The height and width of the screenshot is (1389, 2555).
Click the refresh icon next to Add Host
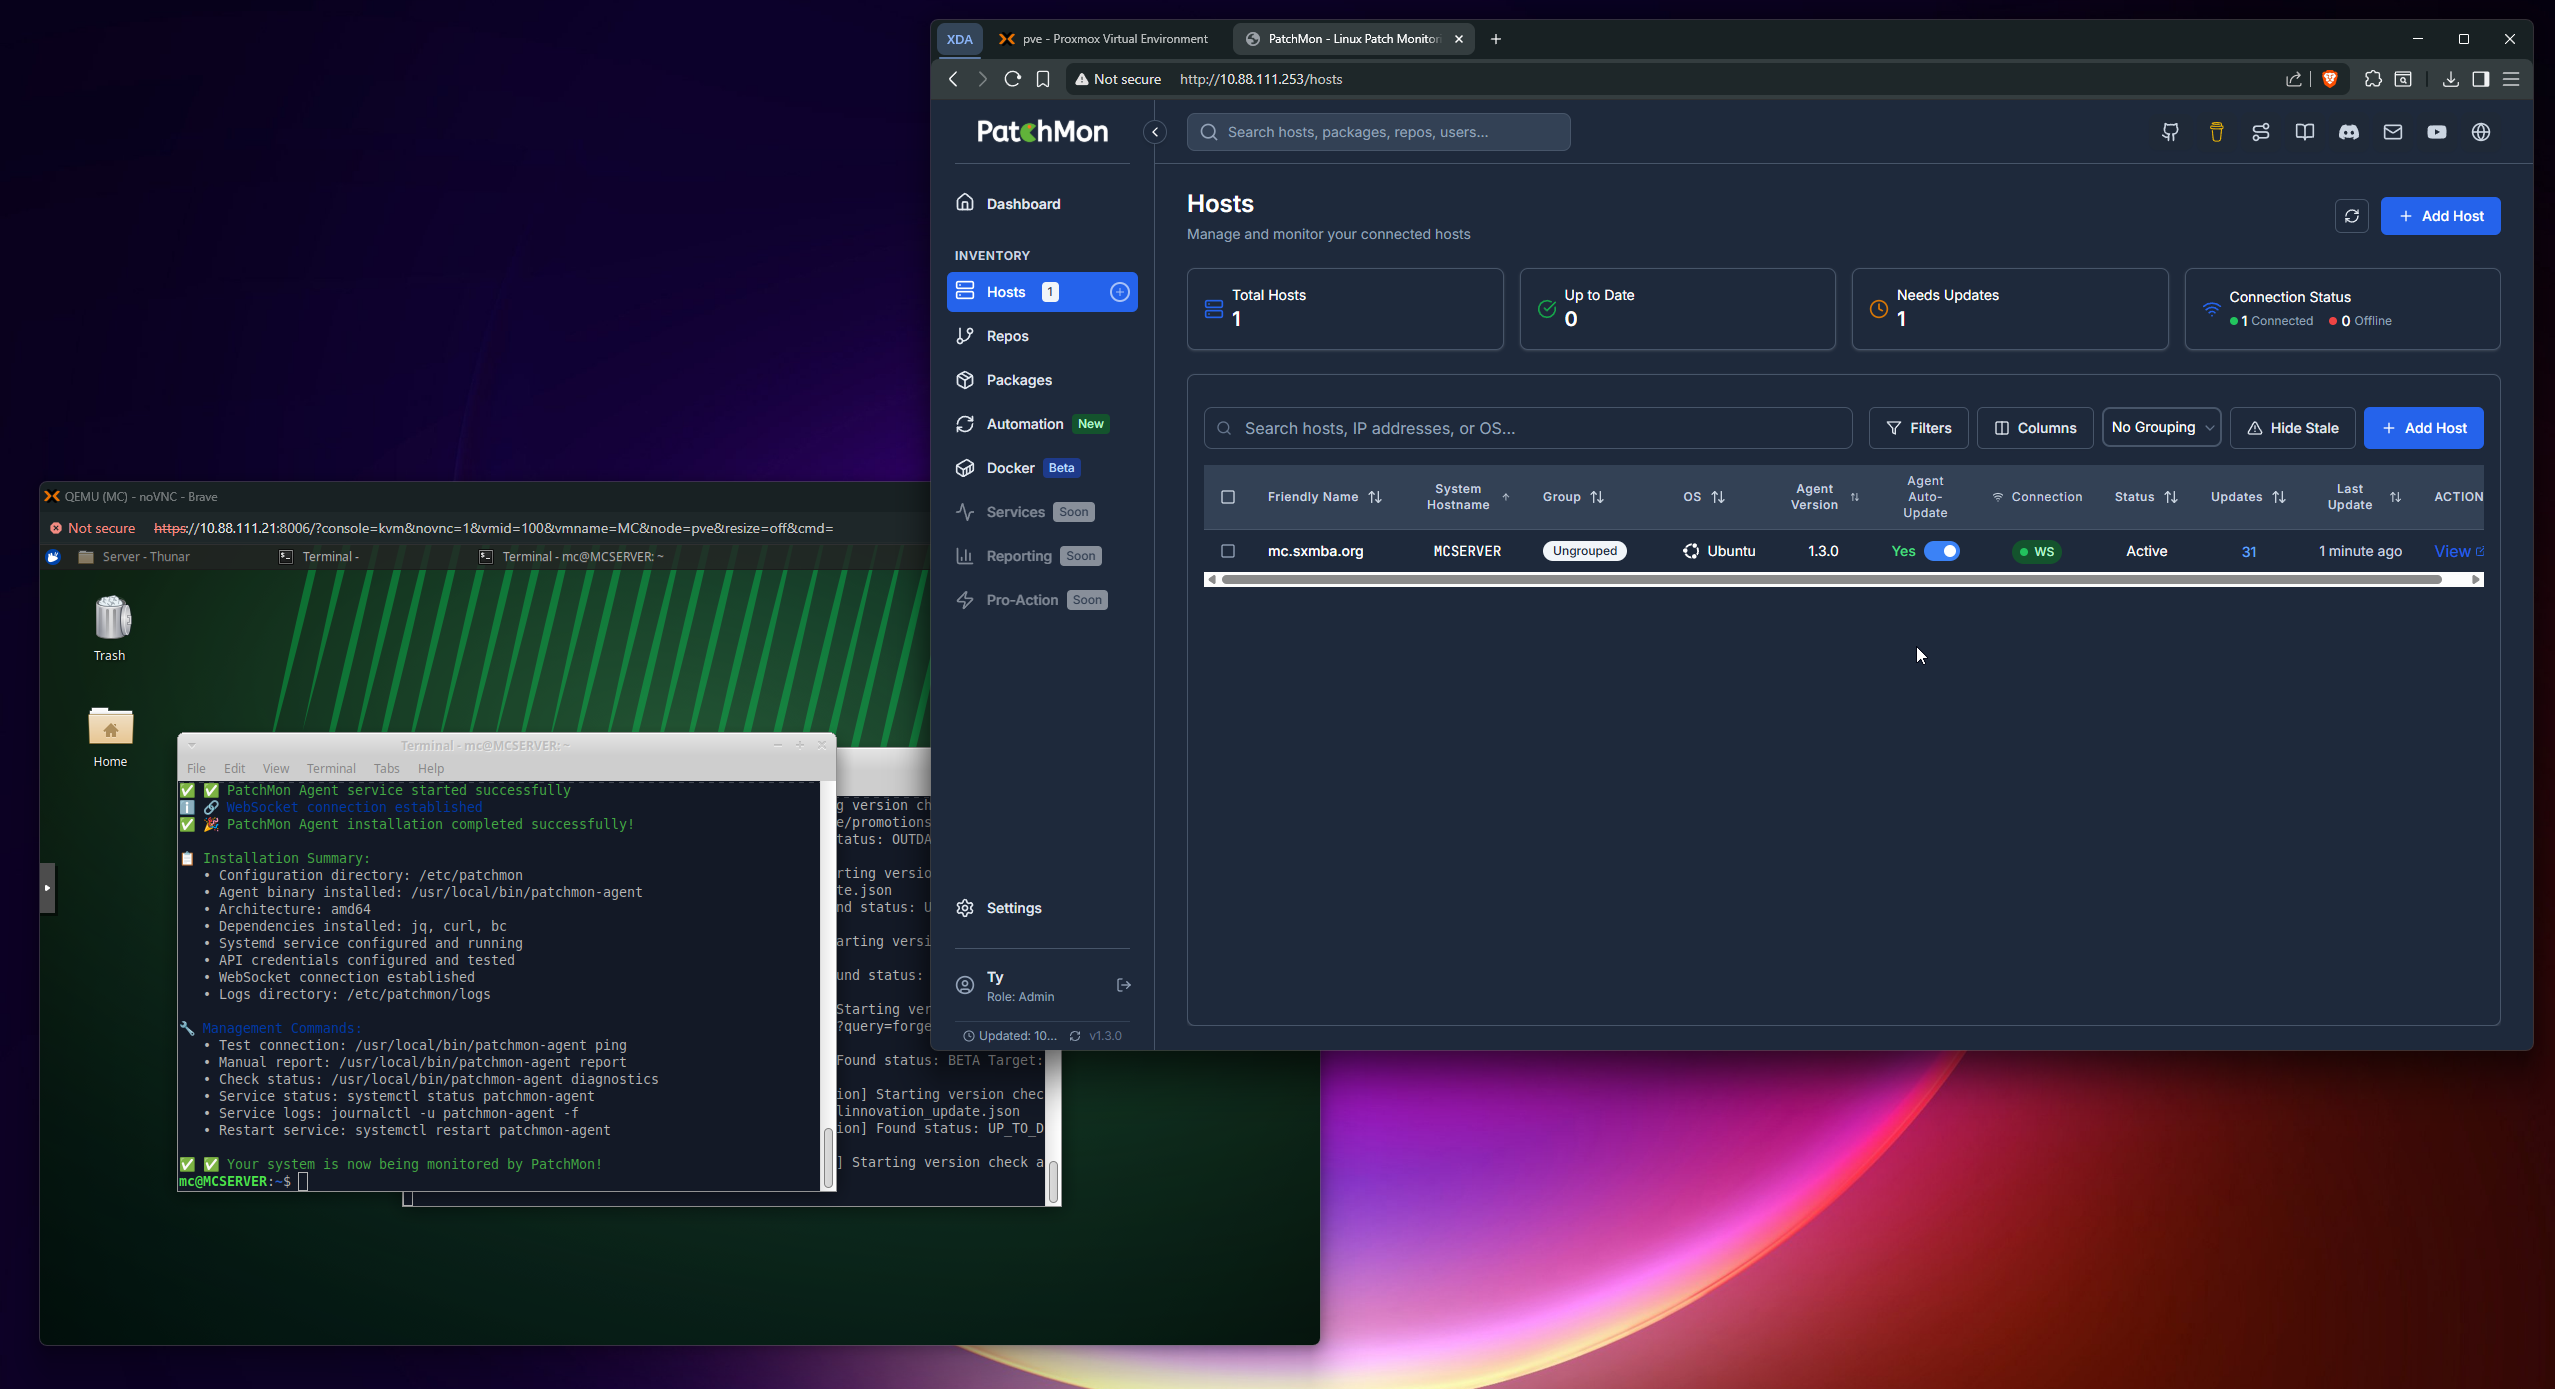pos(2351,216)
